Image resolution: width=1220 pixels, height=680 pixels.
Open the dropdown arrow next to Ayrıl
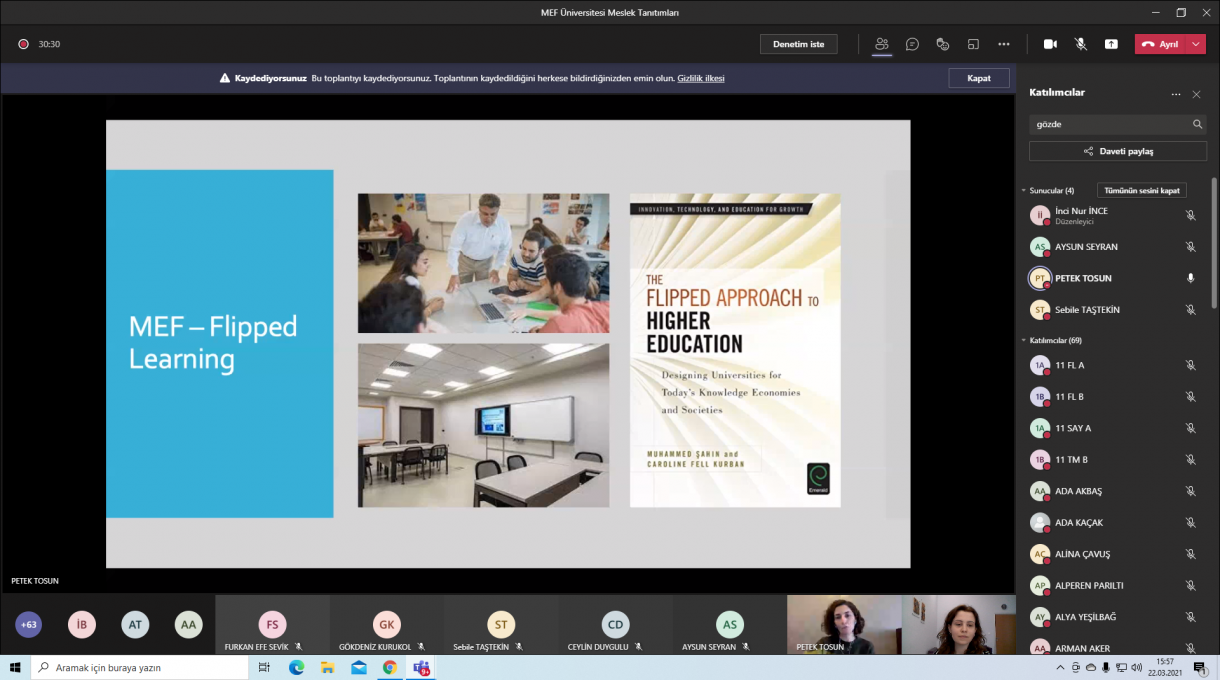coord(1197,44)
